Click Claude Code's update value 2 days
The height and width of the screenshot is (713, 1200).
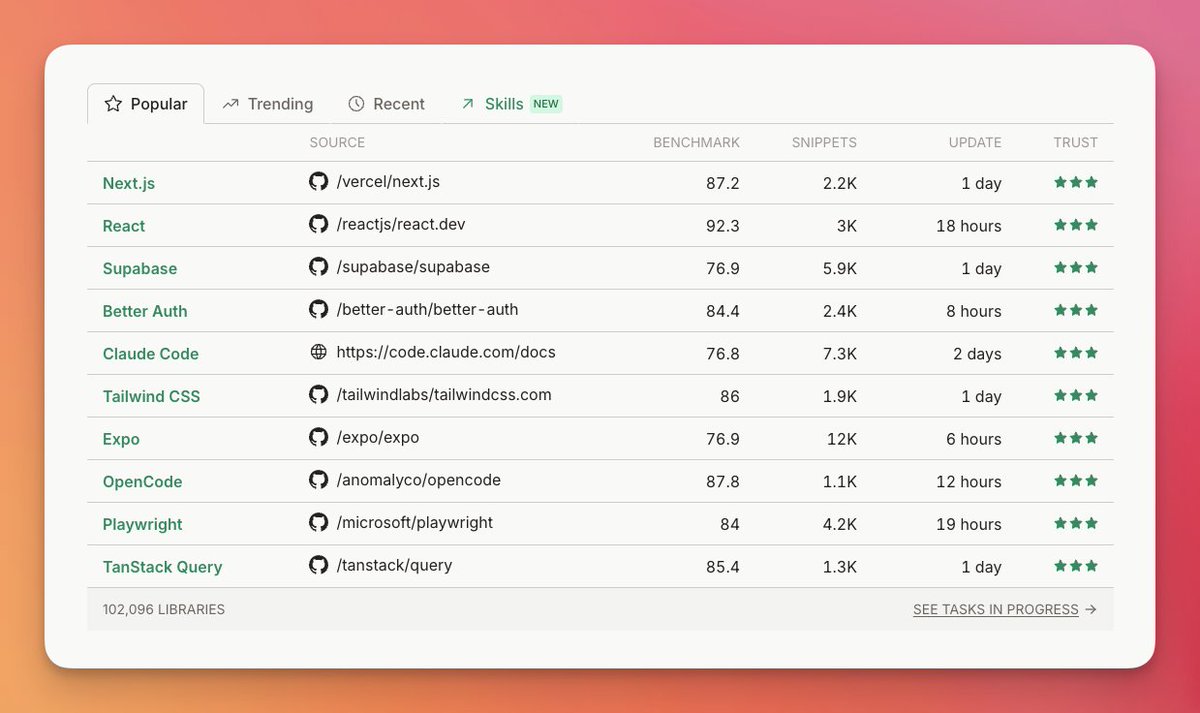(x=978, y=354)
